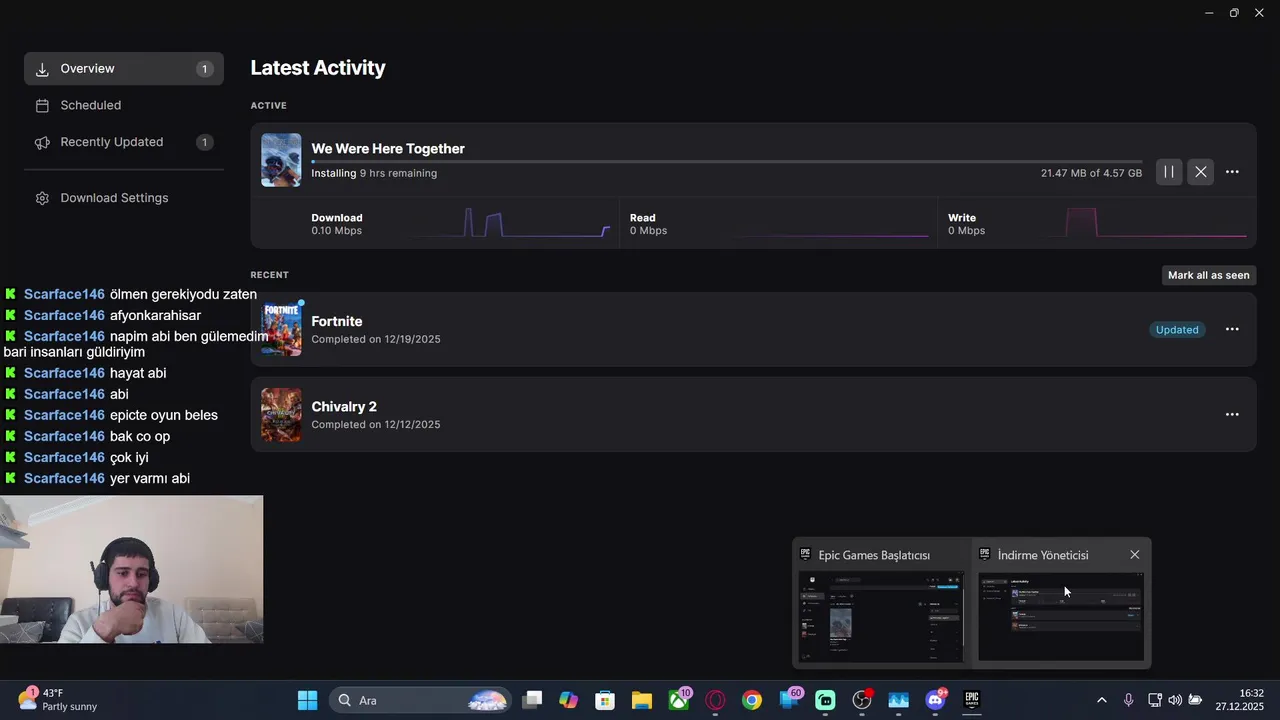Open the Xbox app from the taskbar
The width and height of the screenshot is (1280, 720).
click(x=679, y=700)
